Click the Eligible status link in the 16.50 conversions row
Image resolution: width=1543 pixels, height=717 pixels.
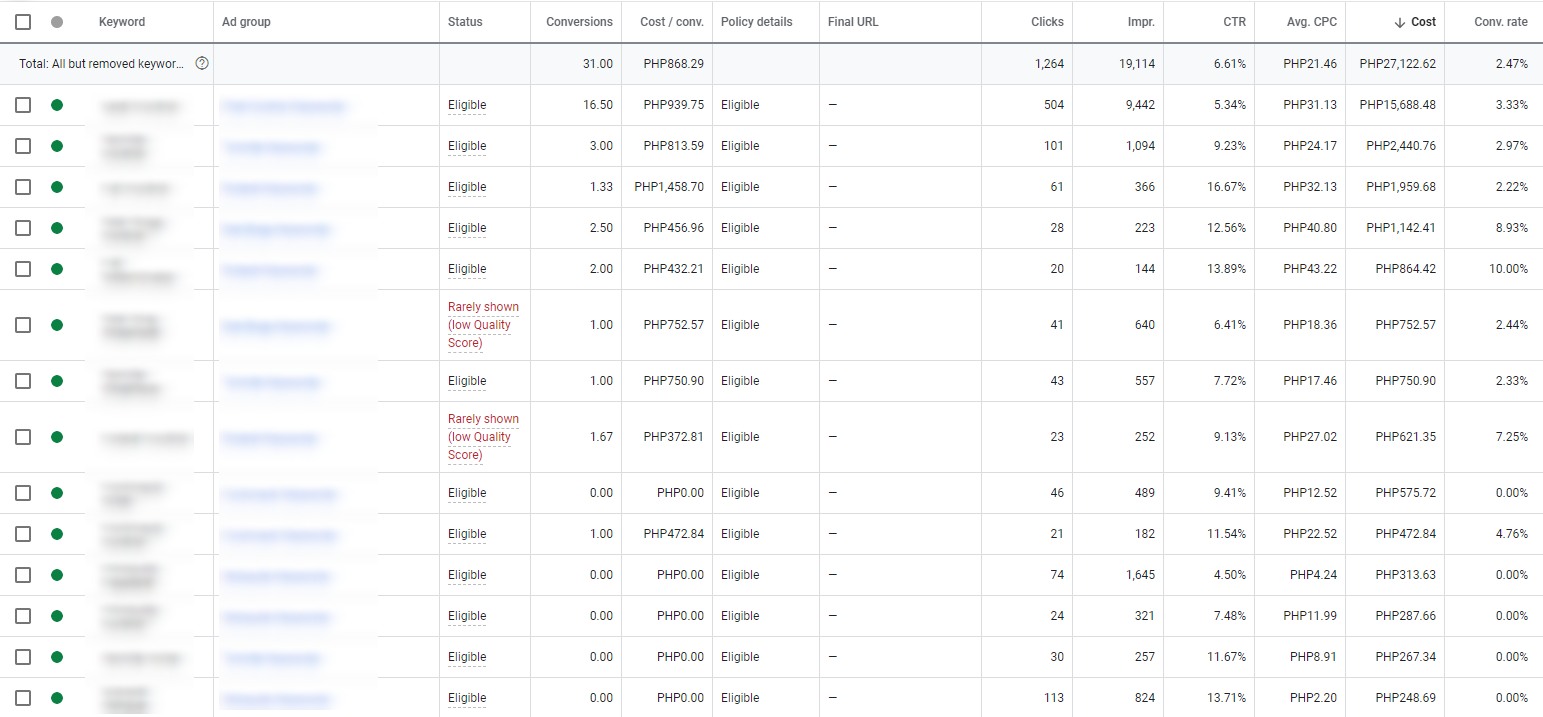click(x=467, y=105)
